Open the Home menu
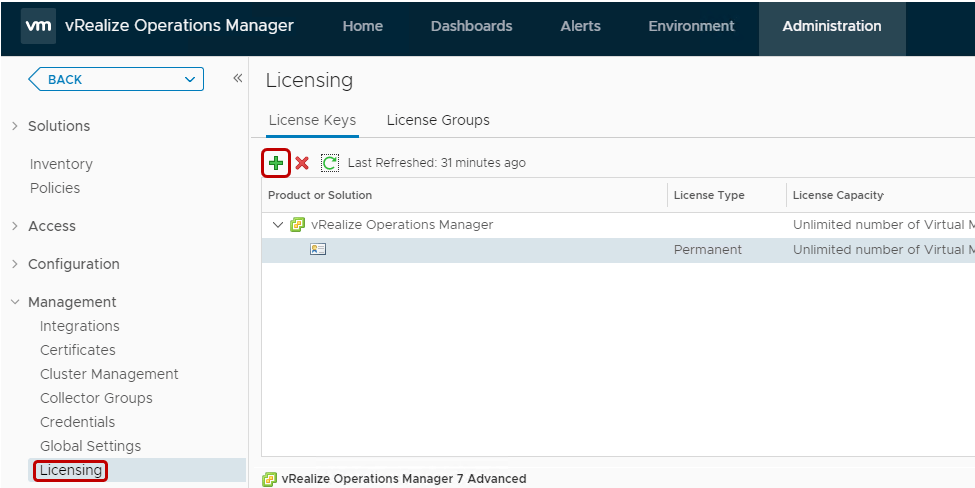 click(x=363, y=26)
